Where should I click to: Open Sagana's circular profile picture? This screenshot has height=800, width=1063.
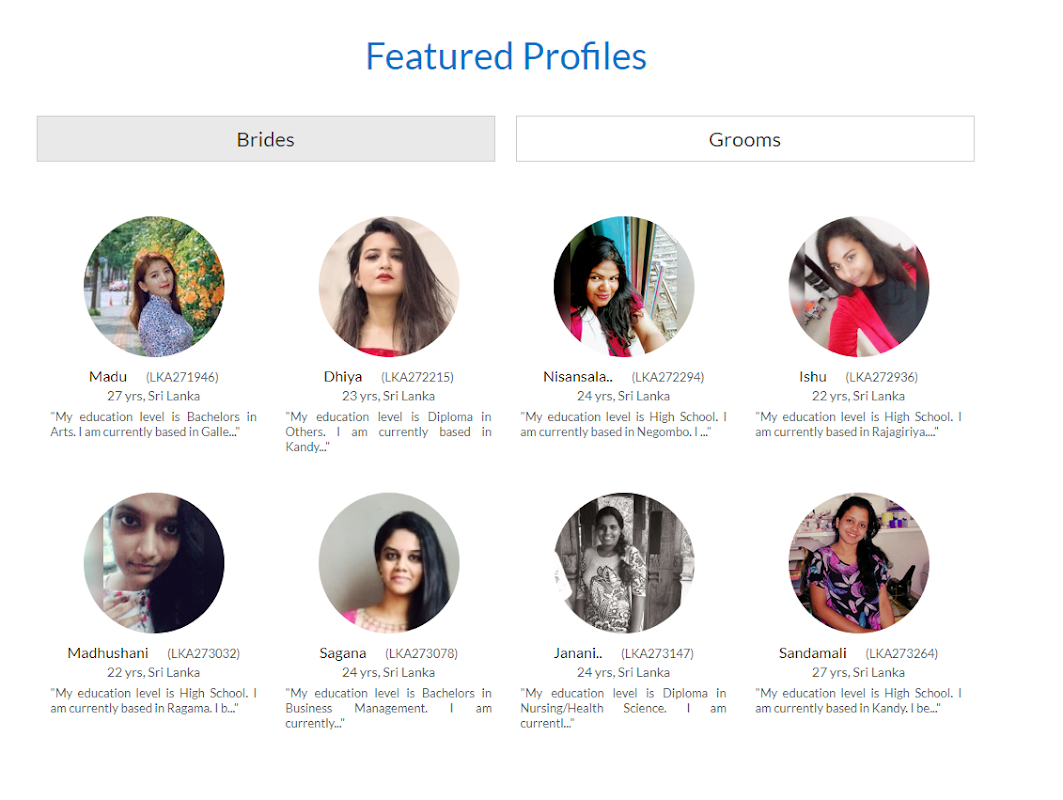click(x=389, y=563)
